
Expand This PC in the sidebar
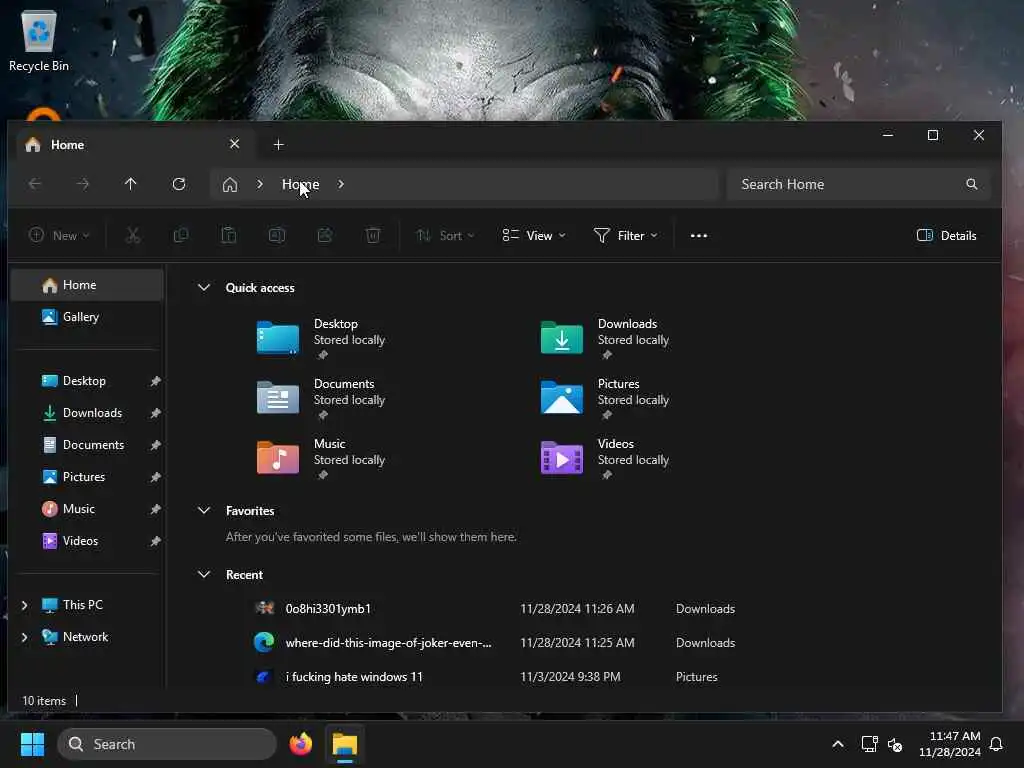point(25,605)
